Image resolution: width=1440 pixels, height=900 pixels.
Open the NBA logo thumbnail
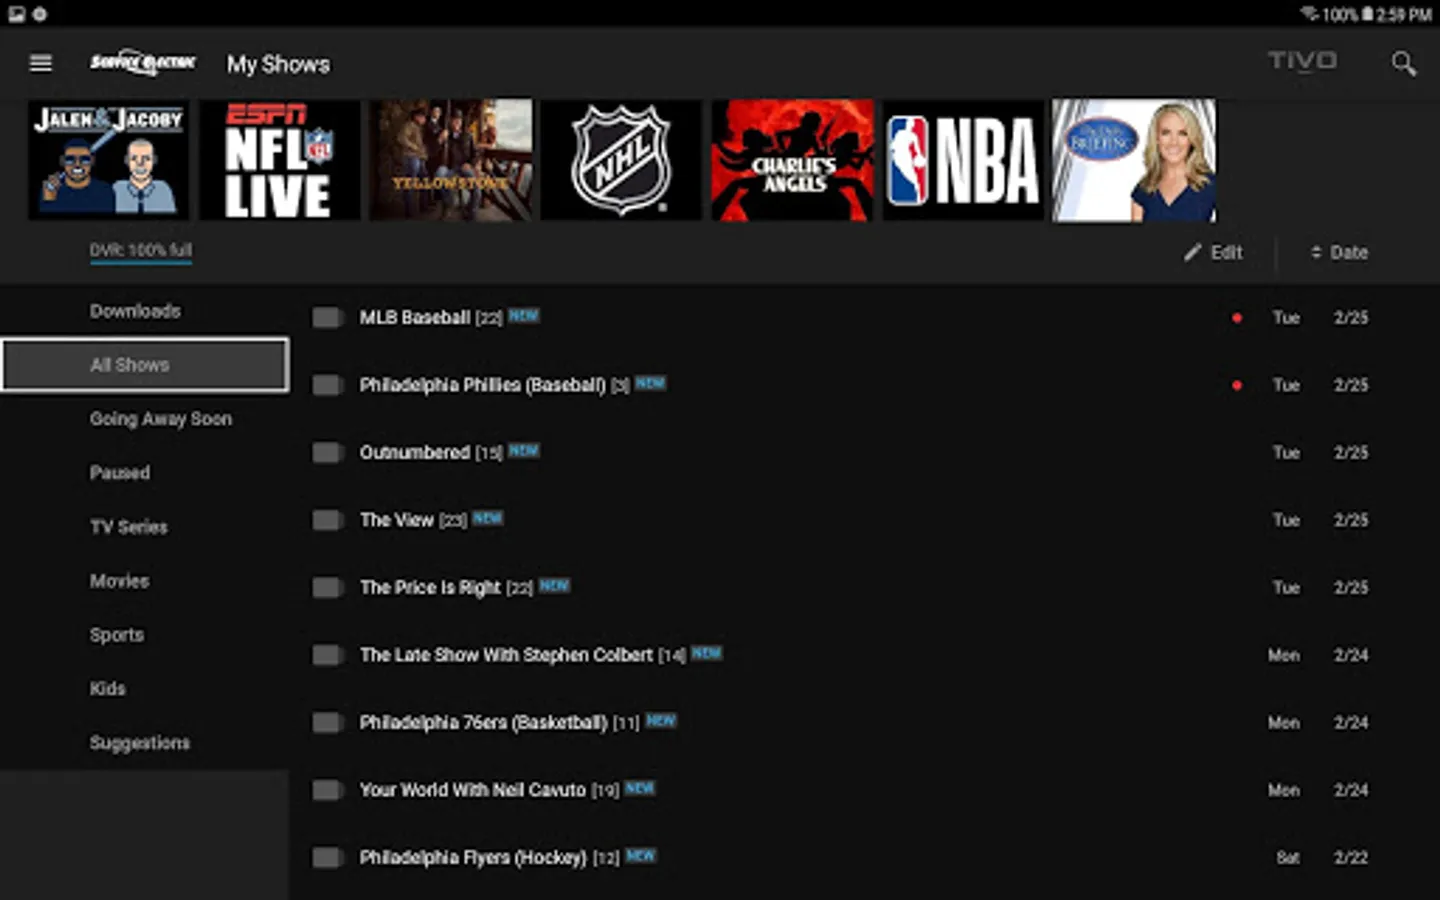(x=963, y=160)
